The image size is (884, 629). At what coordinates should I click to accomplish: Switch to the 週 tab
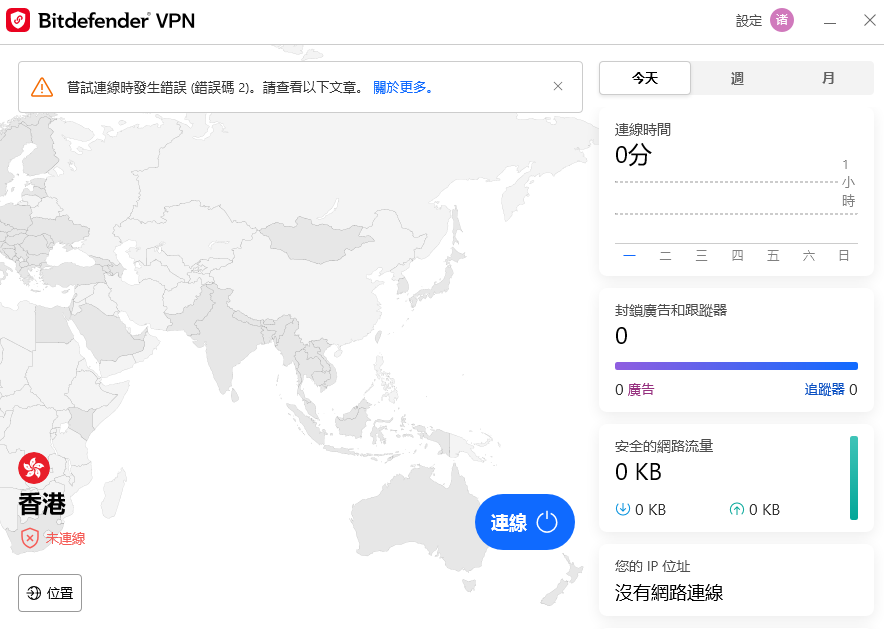[x=737, y=78]
